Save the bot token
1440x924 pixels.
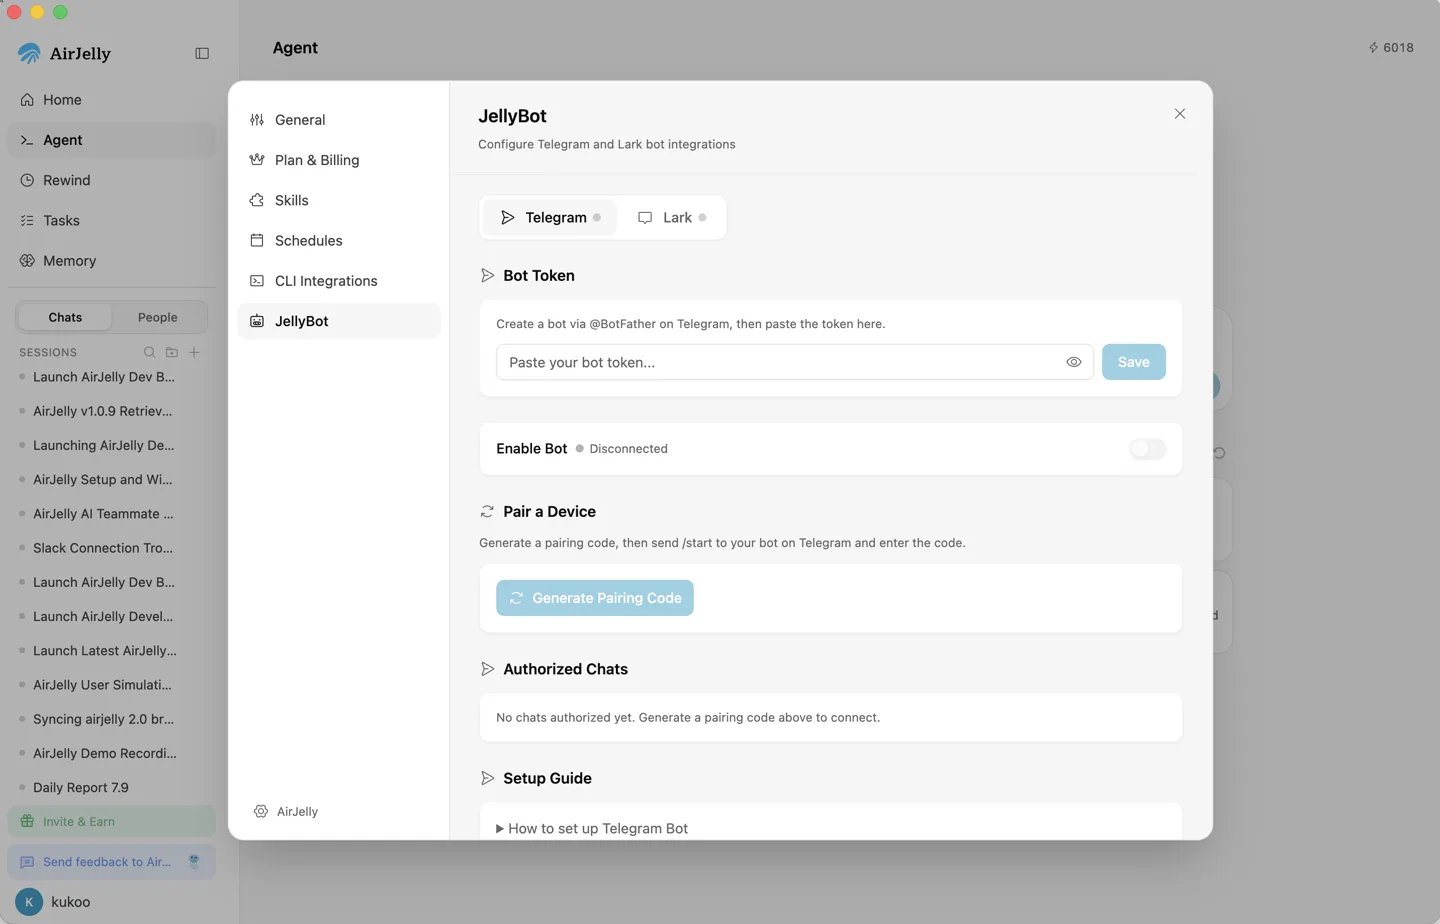[1134, 362]
